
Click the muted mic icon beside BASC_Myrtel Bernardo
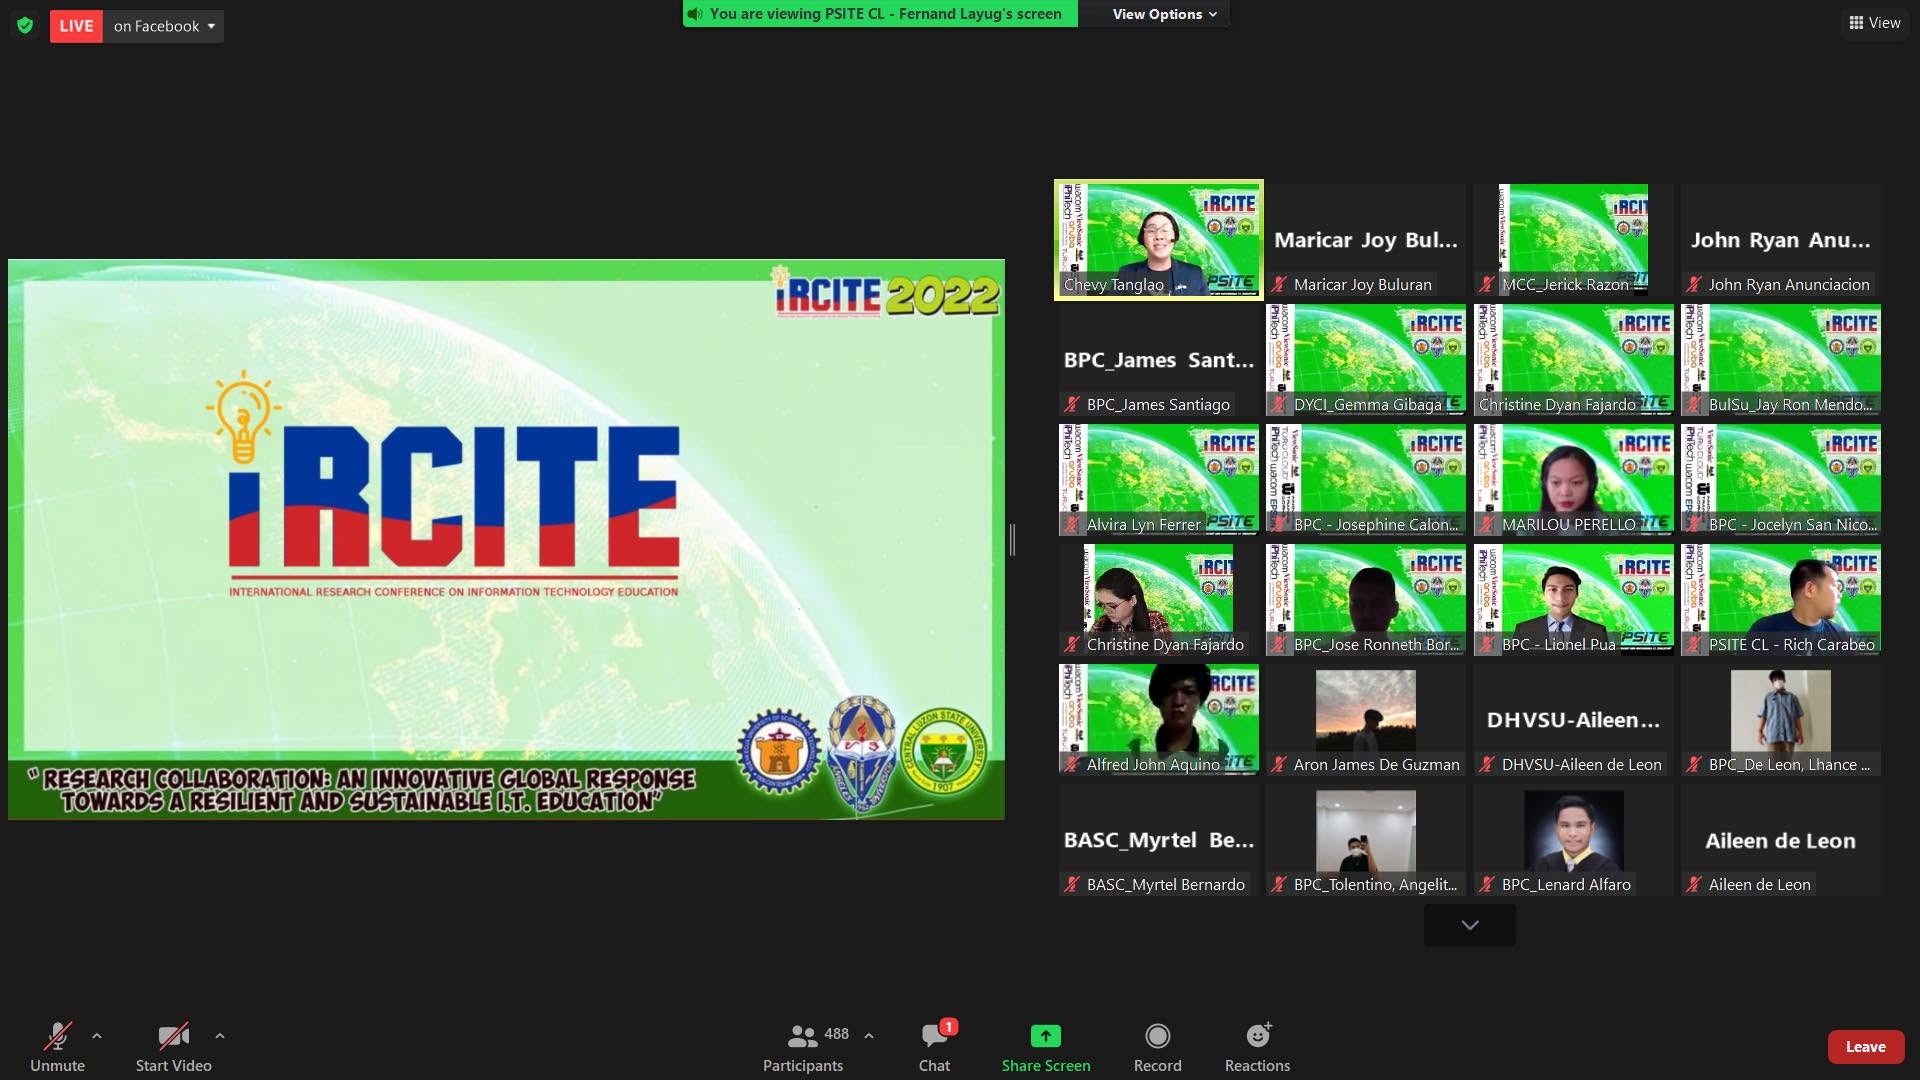(x=1072, y=885)
